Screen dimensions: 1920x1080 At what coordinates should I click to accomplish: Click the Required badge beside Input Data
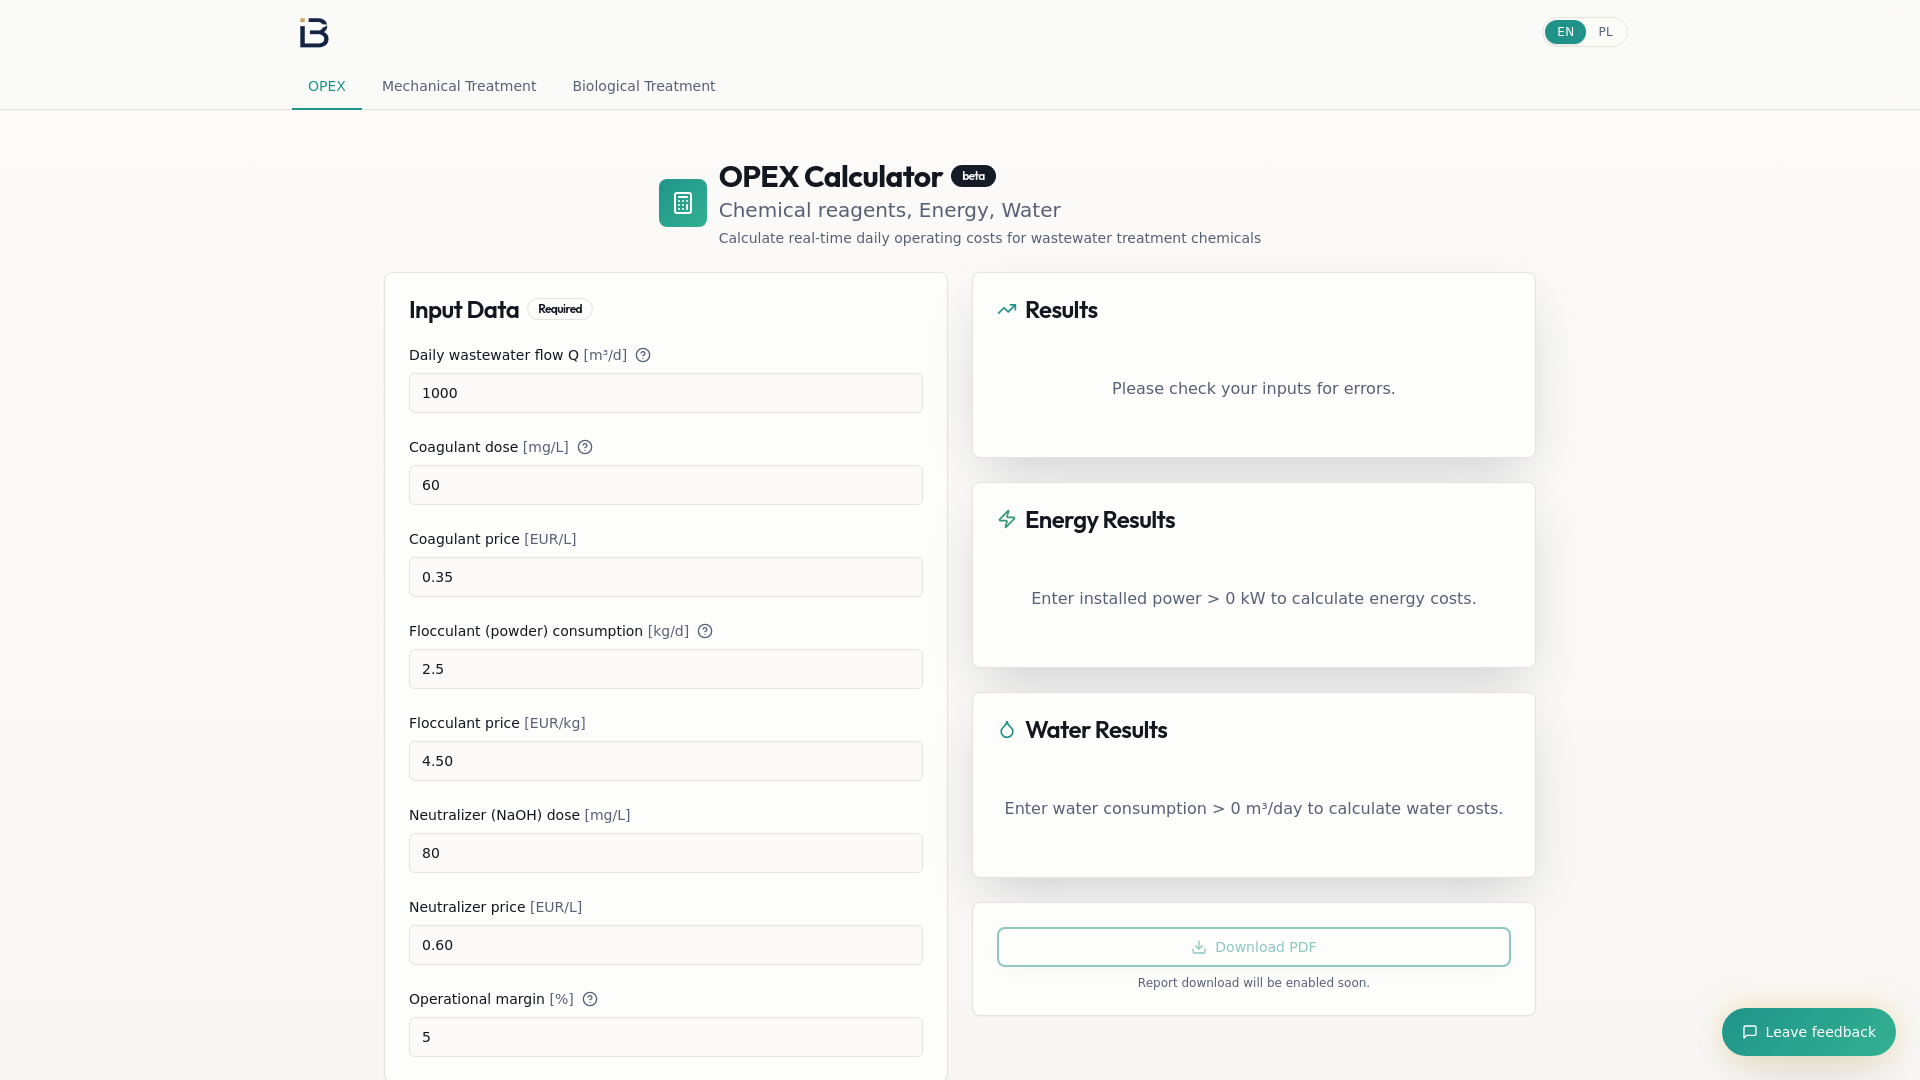[560, 309]
